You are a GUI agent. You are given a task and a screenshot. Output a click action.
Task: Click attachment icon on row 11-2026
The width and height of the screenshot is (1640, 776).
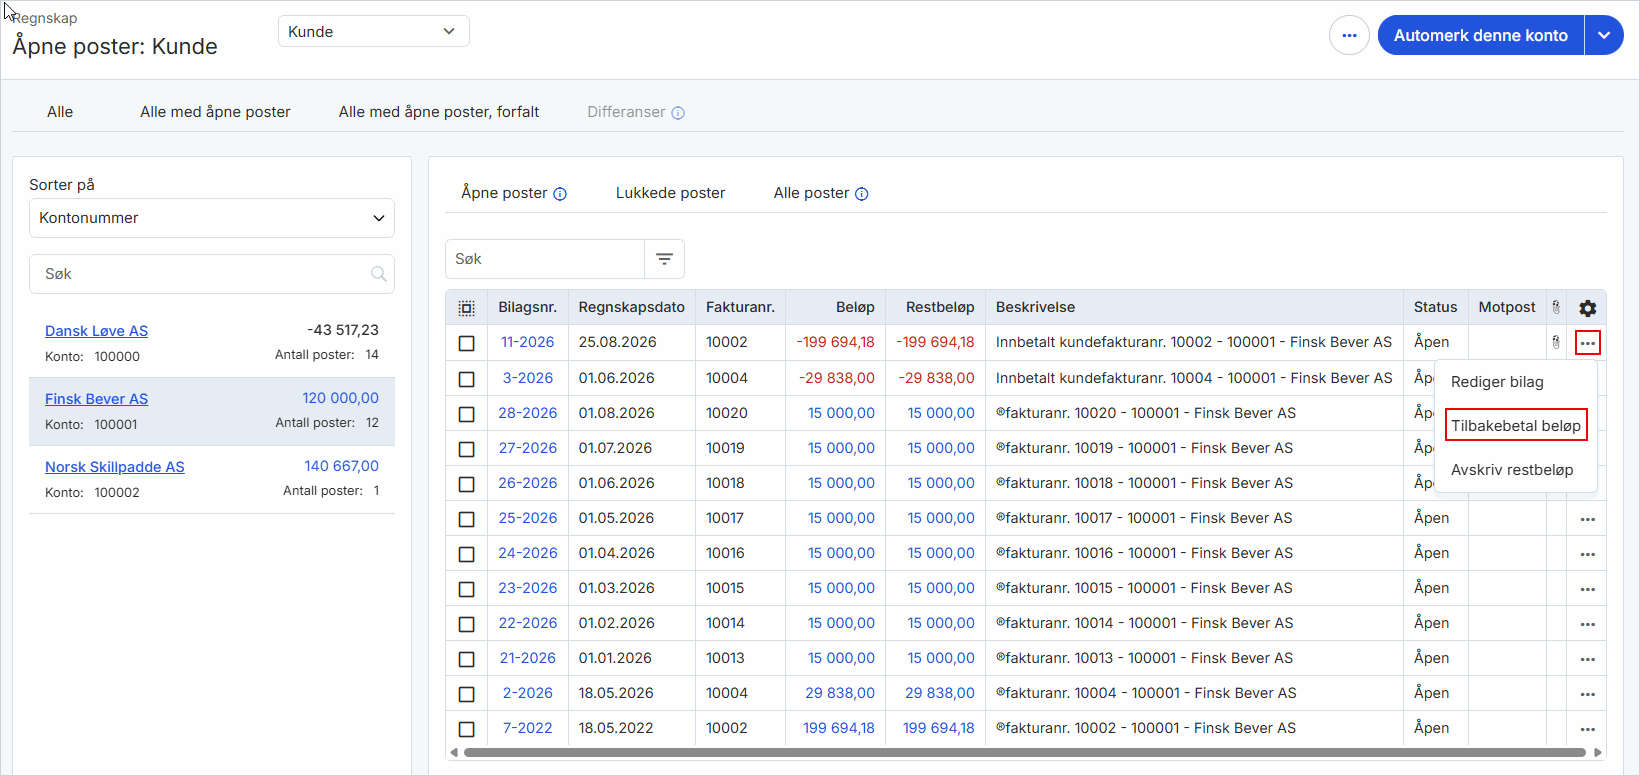click(1556, 342)
